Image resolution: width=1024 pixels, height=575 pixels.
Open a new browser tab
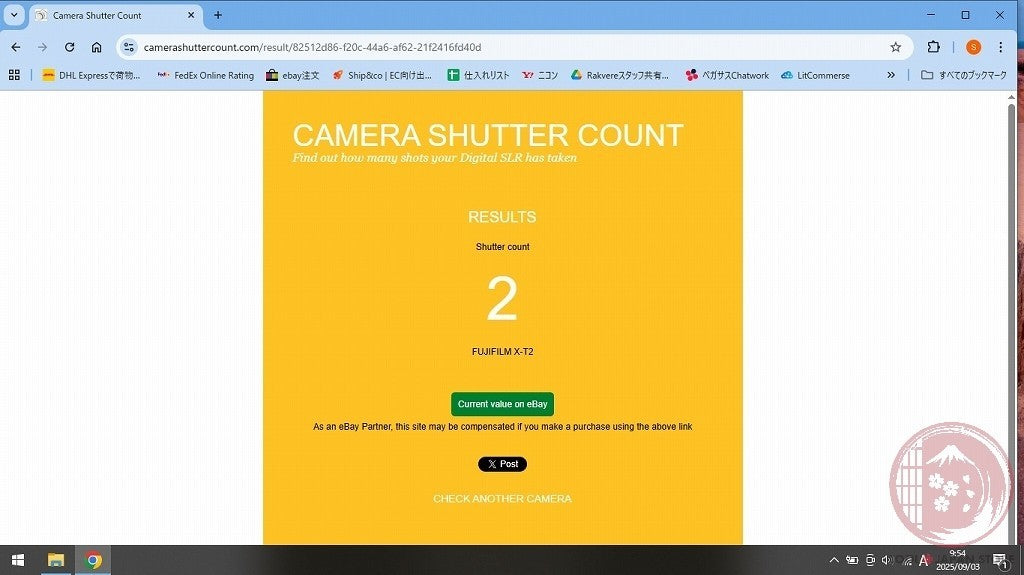point(218,15)
